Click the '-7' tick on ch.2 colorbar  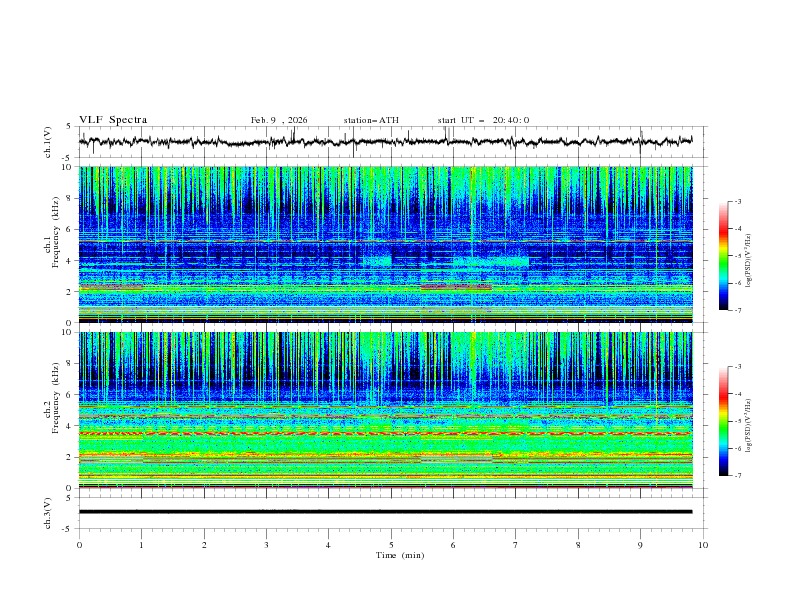[738, 475]
